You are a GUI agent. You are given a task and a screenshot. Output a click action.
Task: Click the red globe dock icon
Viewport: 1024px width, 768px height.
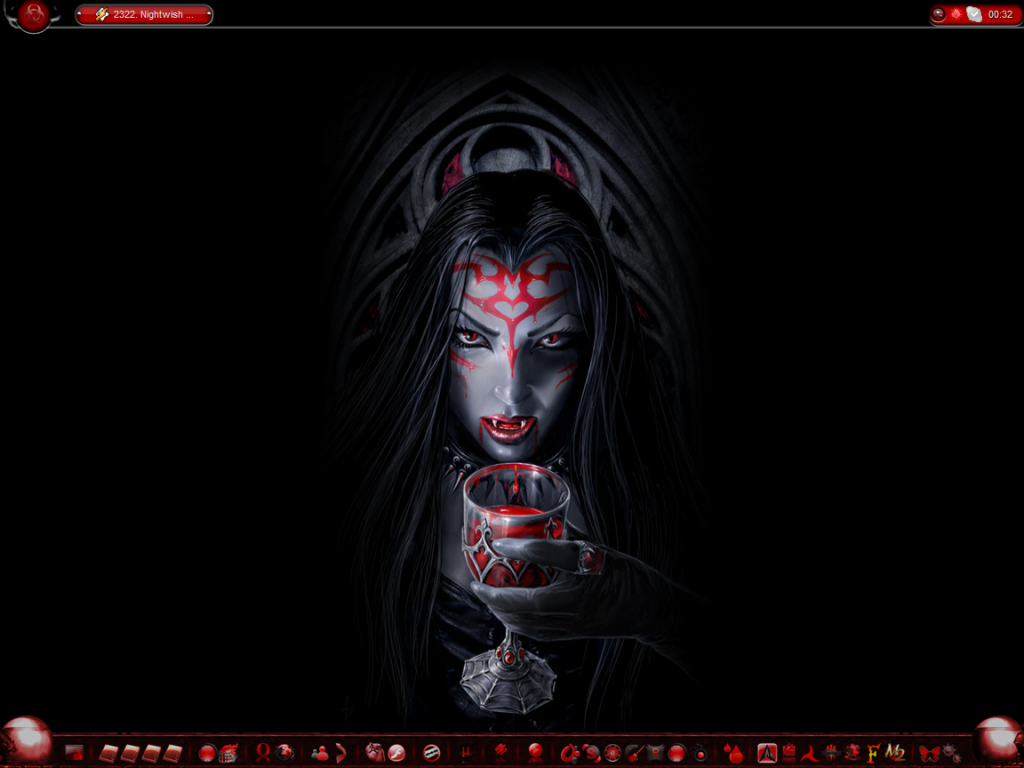[286, 752]
